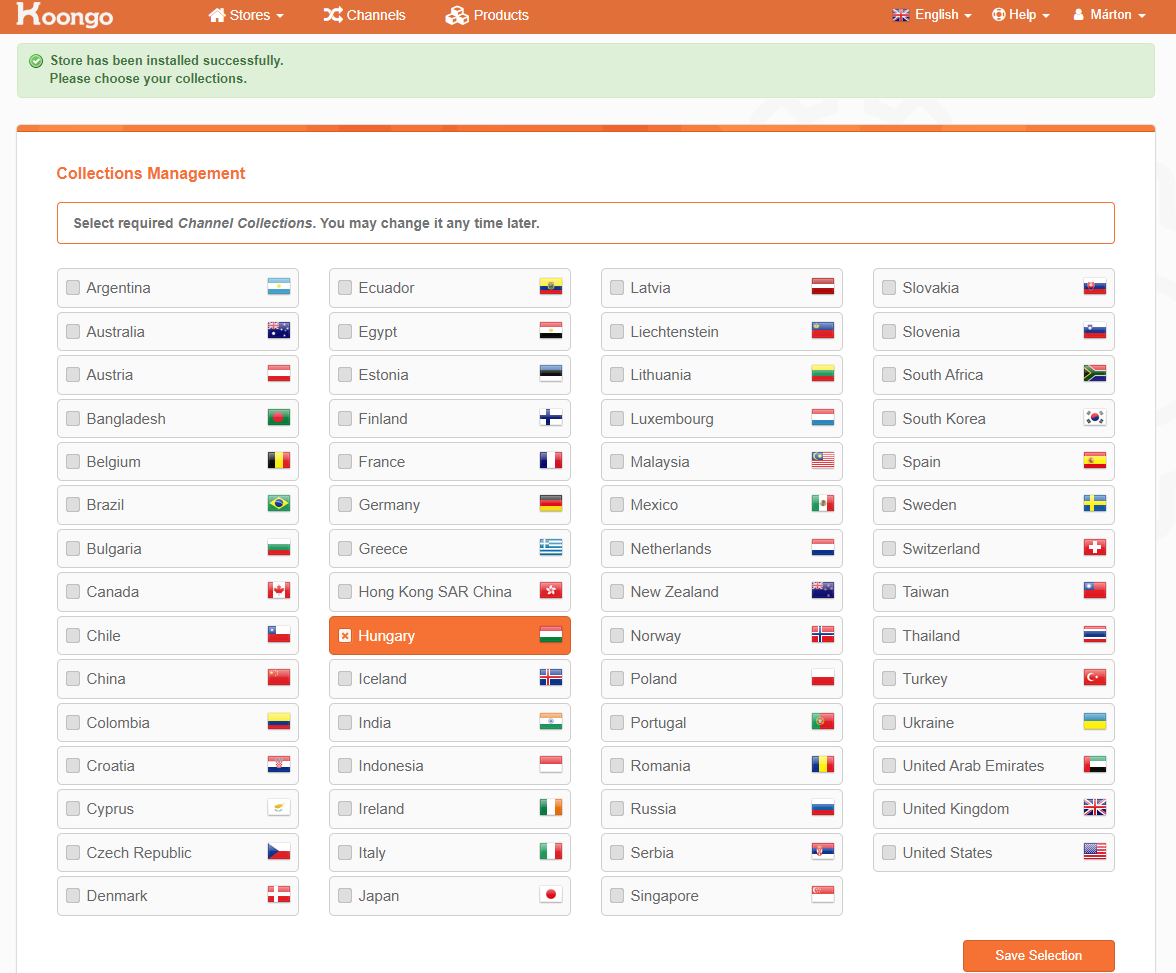Click the Channels shuffle icon
Screen dimensions: 1176x973
(x=333, y=15)
